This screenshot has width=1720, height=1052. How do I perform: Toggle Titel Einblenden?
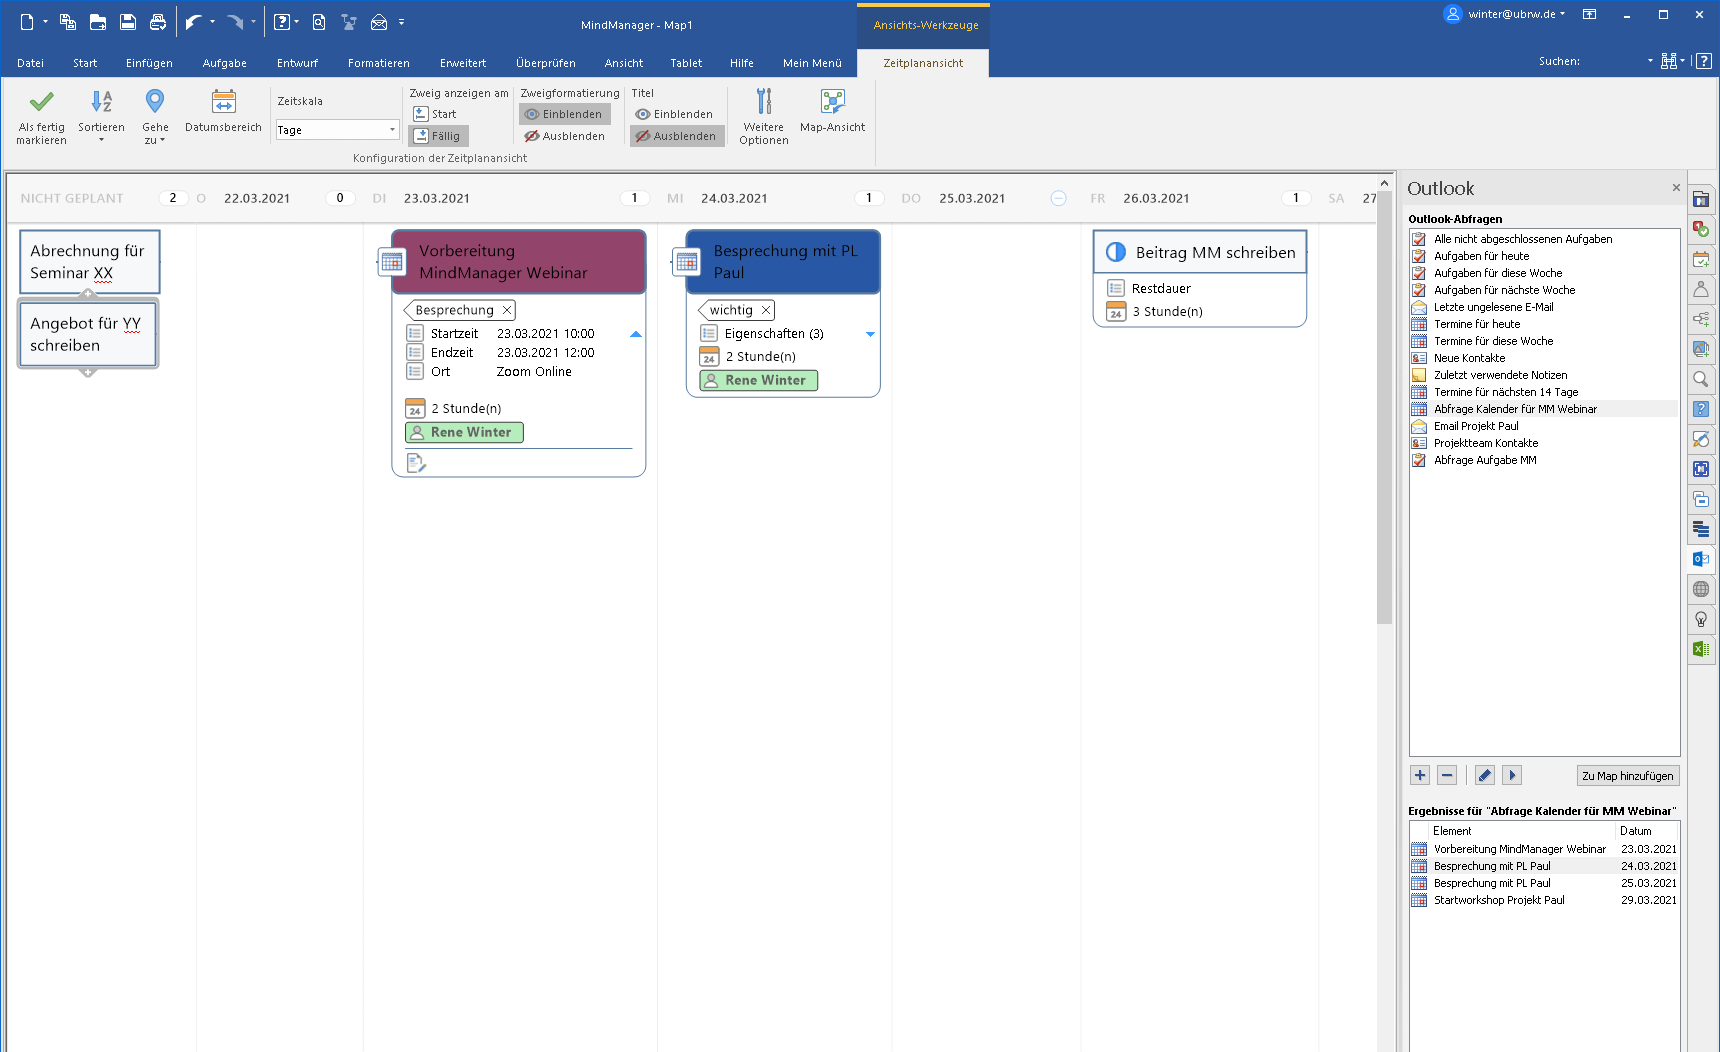[675, 114]
